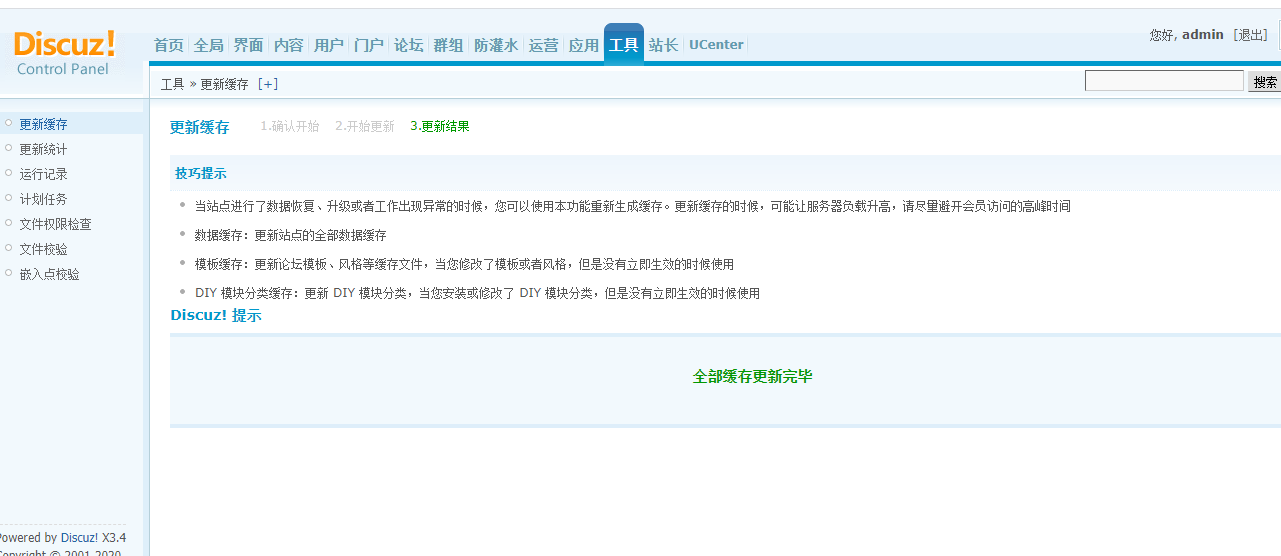1281x556 pixels.
Task: Click the 全部缓存更新完毕 message
Action: pyautogui.click(x=753, y=377)
